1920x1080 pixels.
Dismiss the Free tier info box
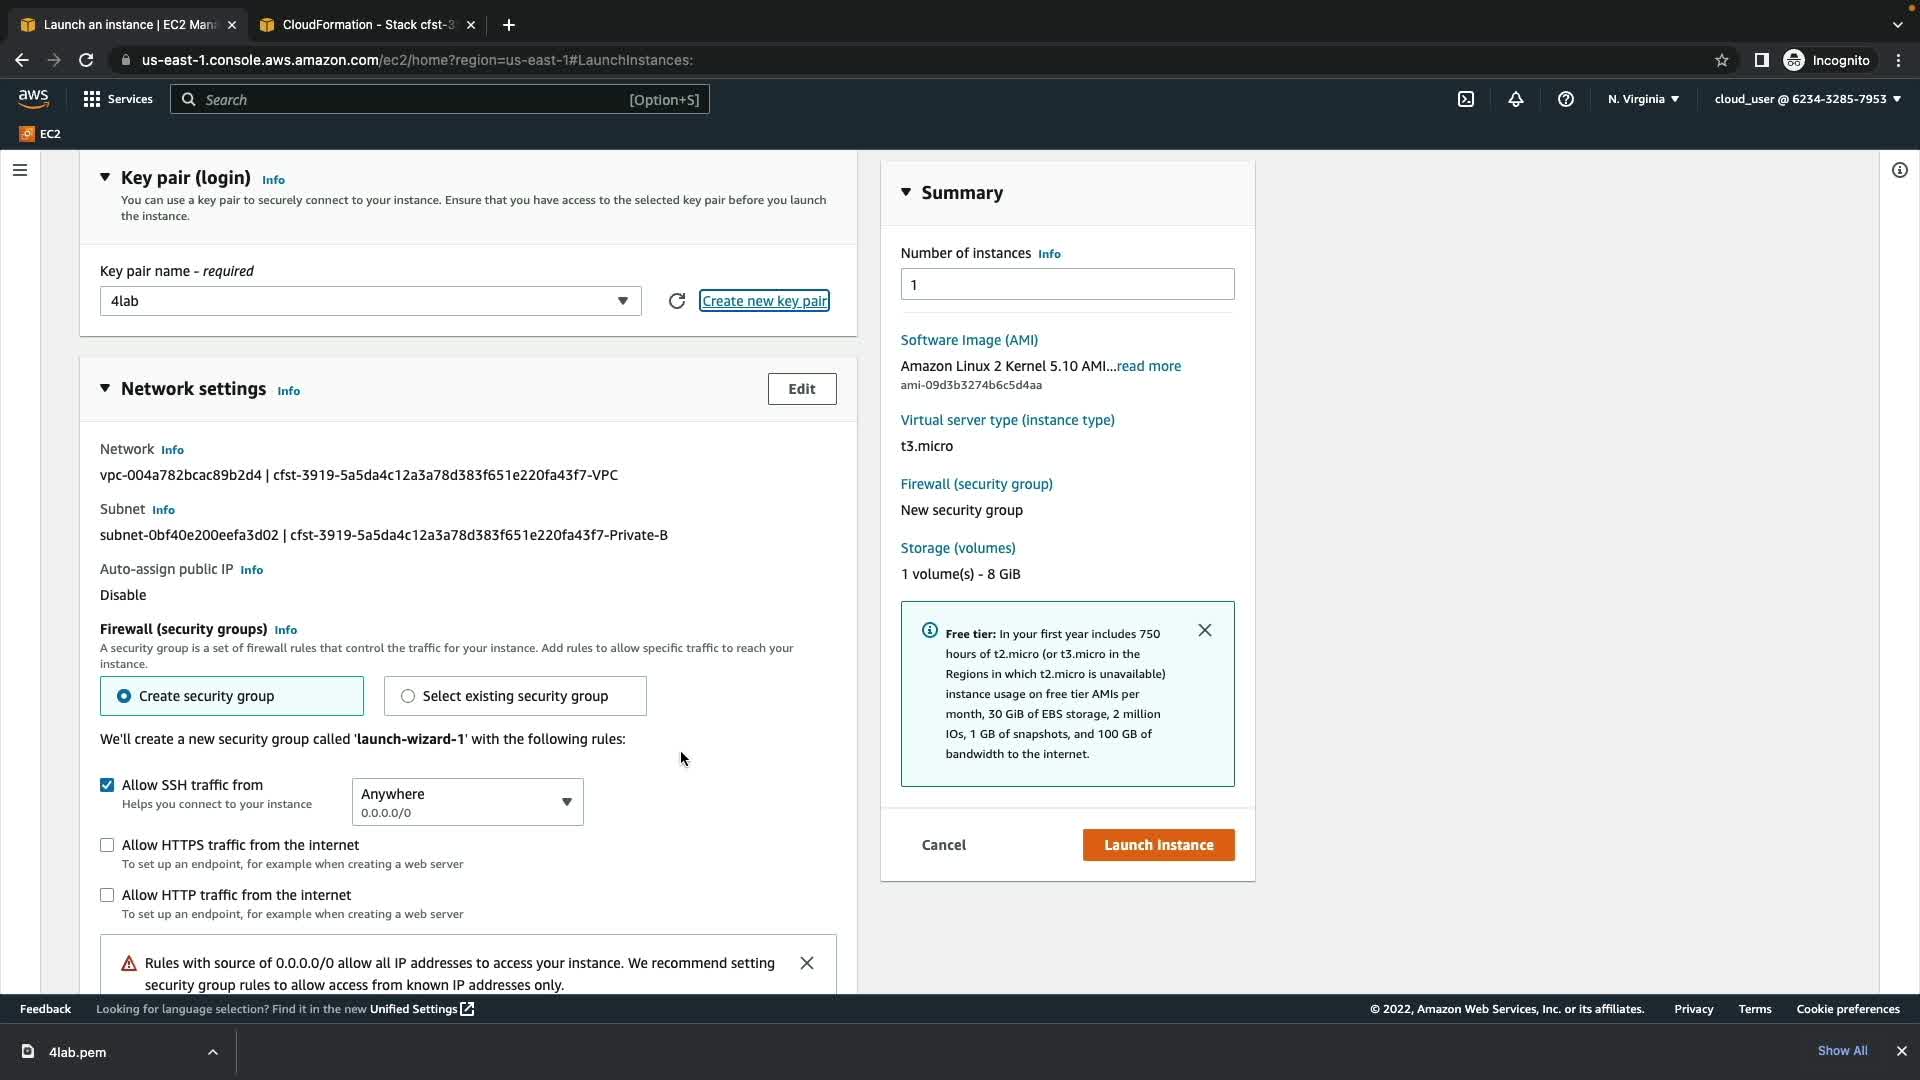(1205, 630)
